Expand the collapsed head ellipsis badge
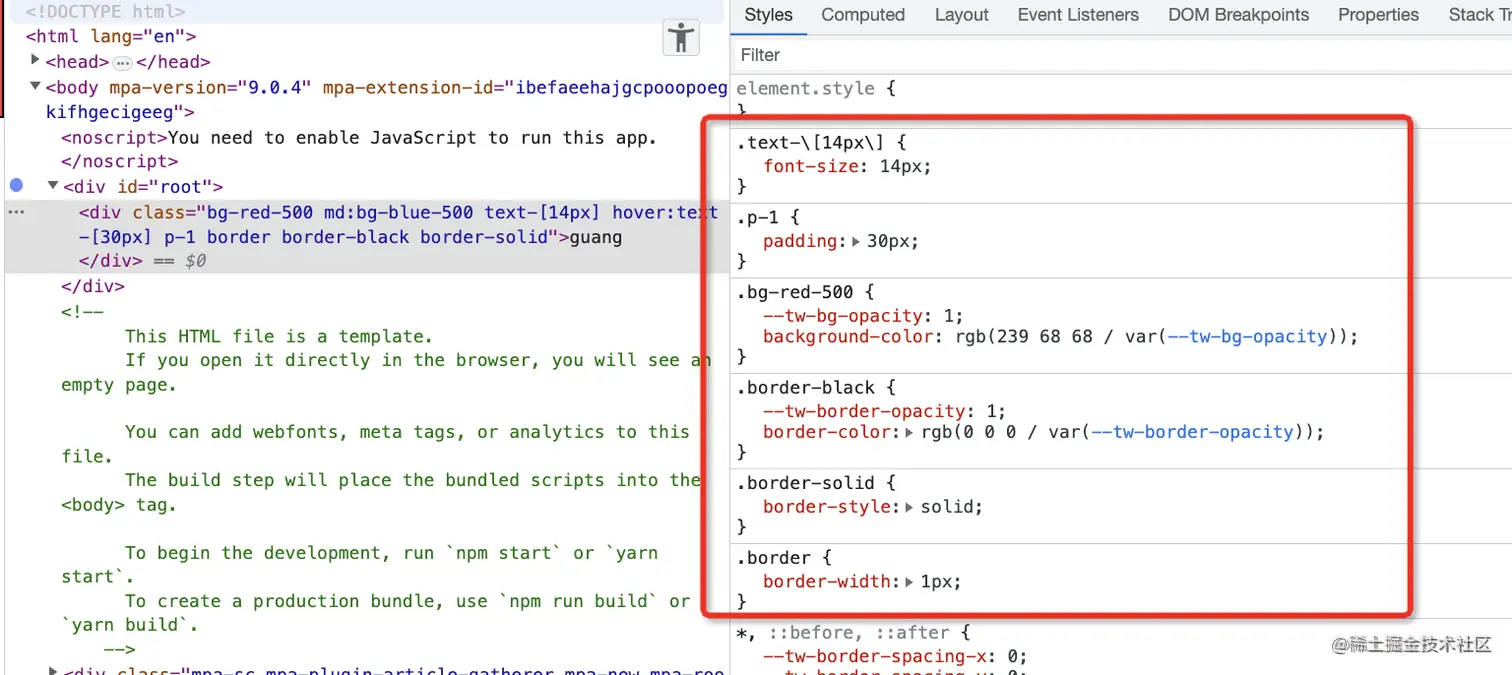1512x675 pixels. point(123,63)
